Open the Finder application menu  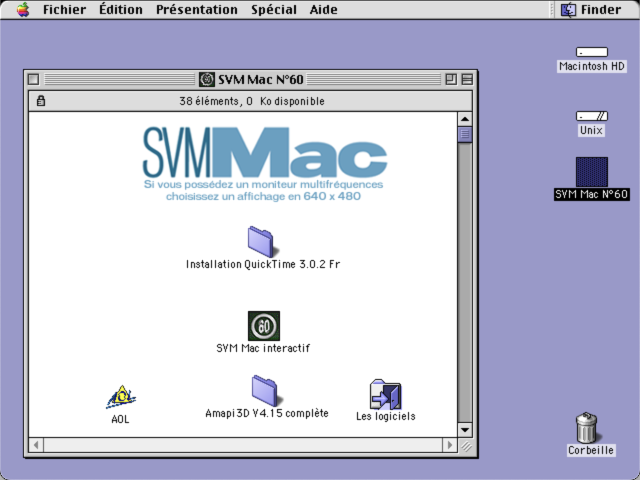[x=591, y=9]
